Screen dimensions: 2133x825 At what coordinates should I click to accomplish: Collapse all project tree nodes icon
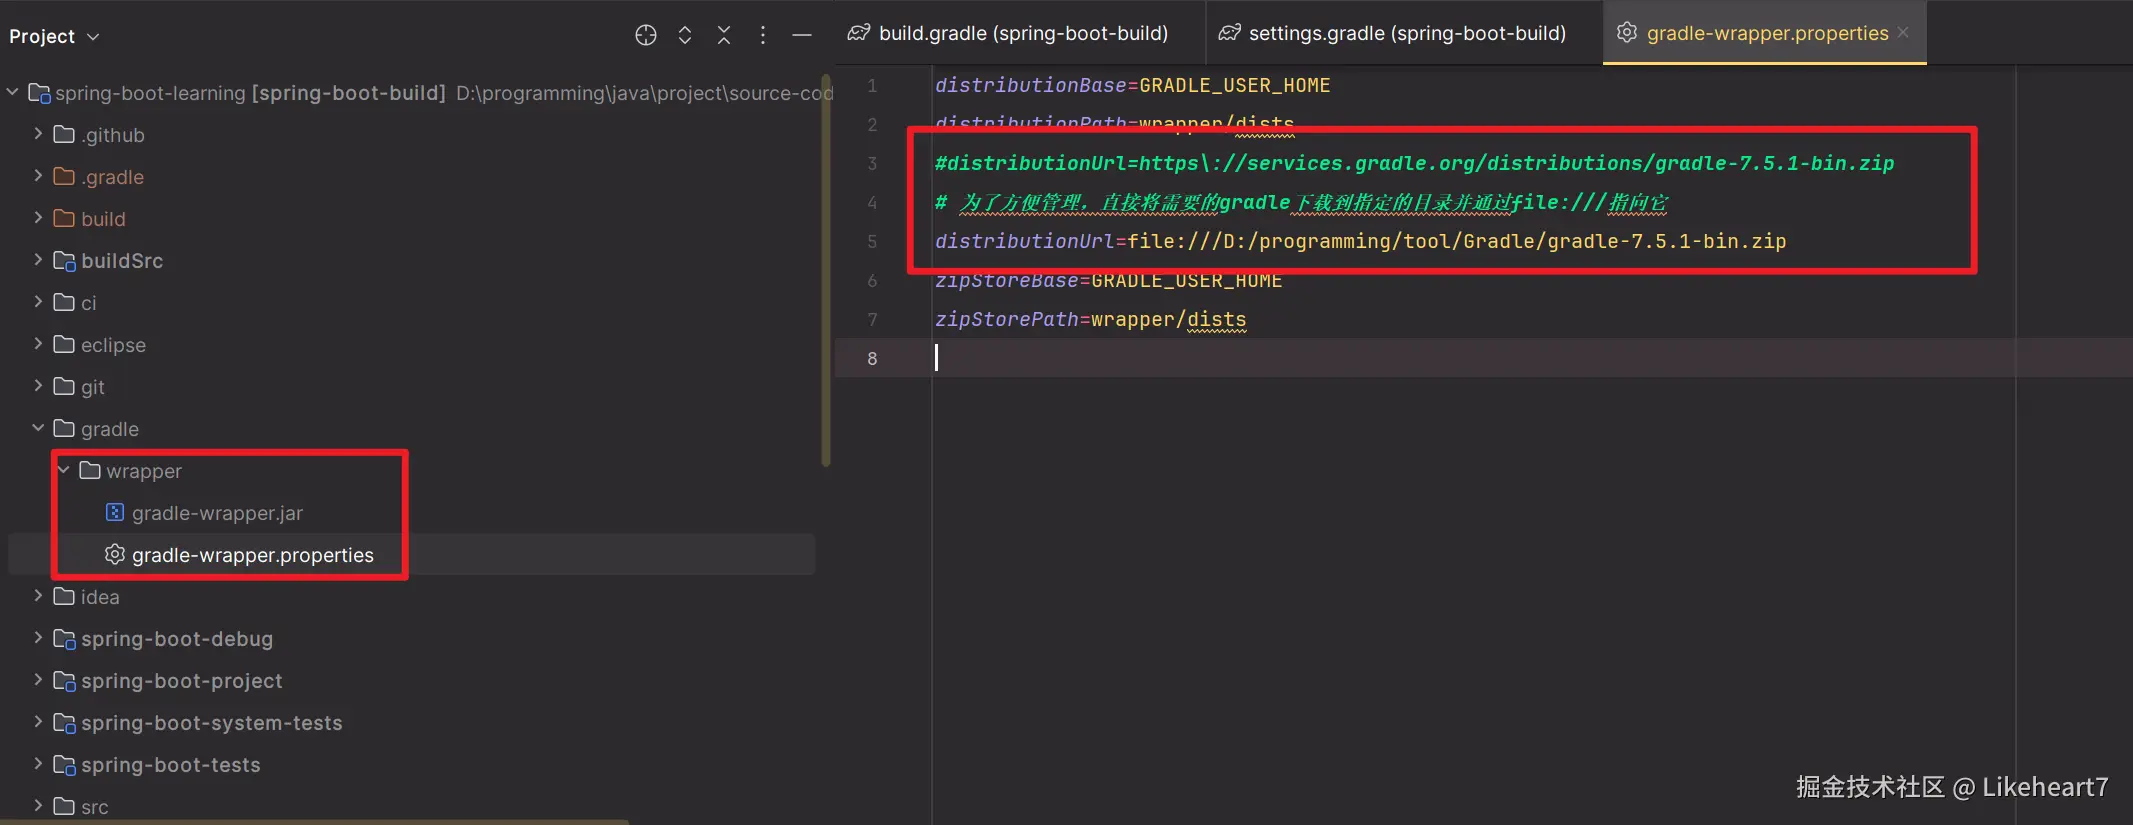pos(724,36)
